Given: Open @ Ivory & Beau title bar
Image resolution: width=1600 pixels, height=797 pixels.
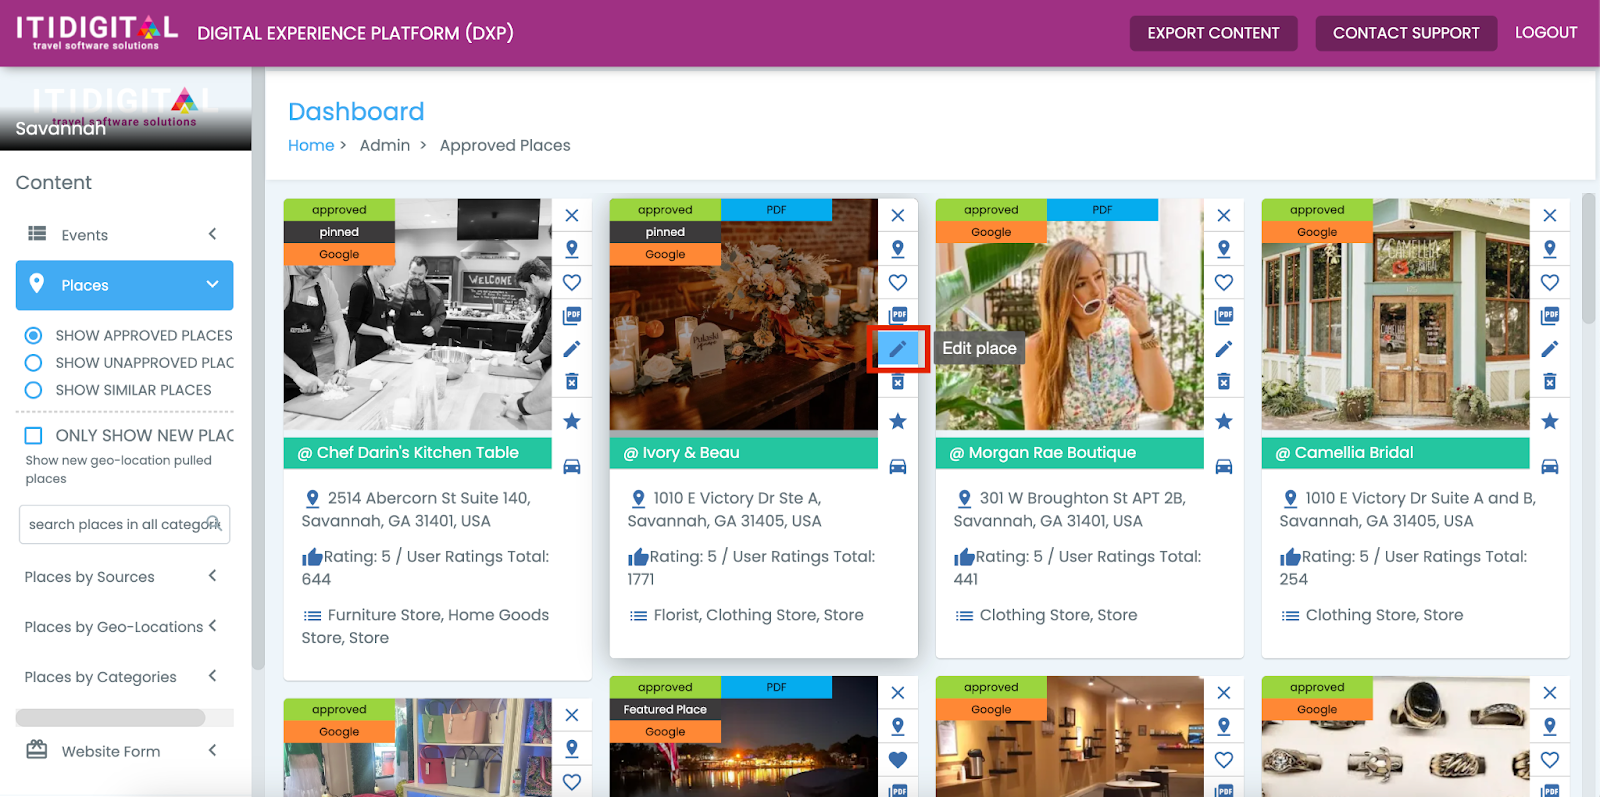Looking at the screenshot, I should coord(743,453).
